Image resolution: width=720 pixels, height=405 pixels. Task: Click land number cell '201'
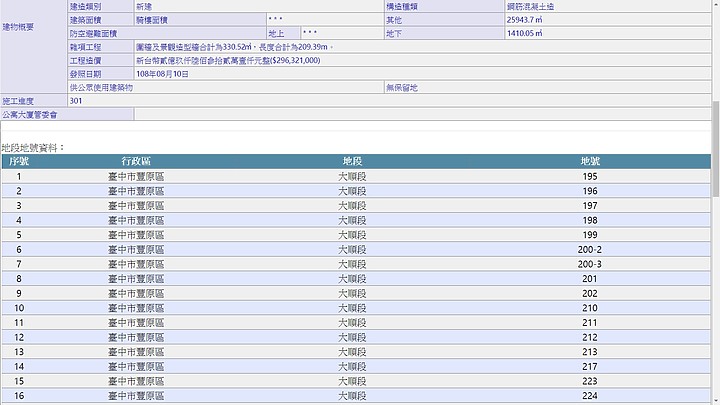click(x=590, y=279)
